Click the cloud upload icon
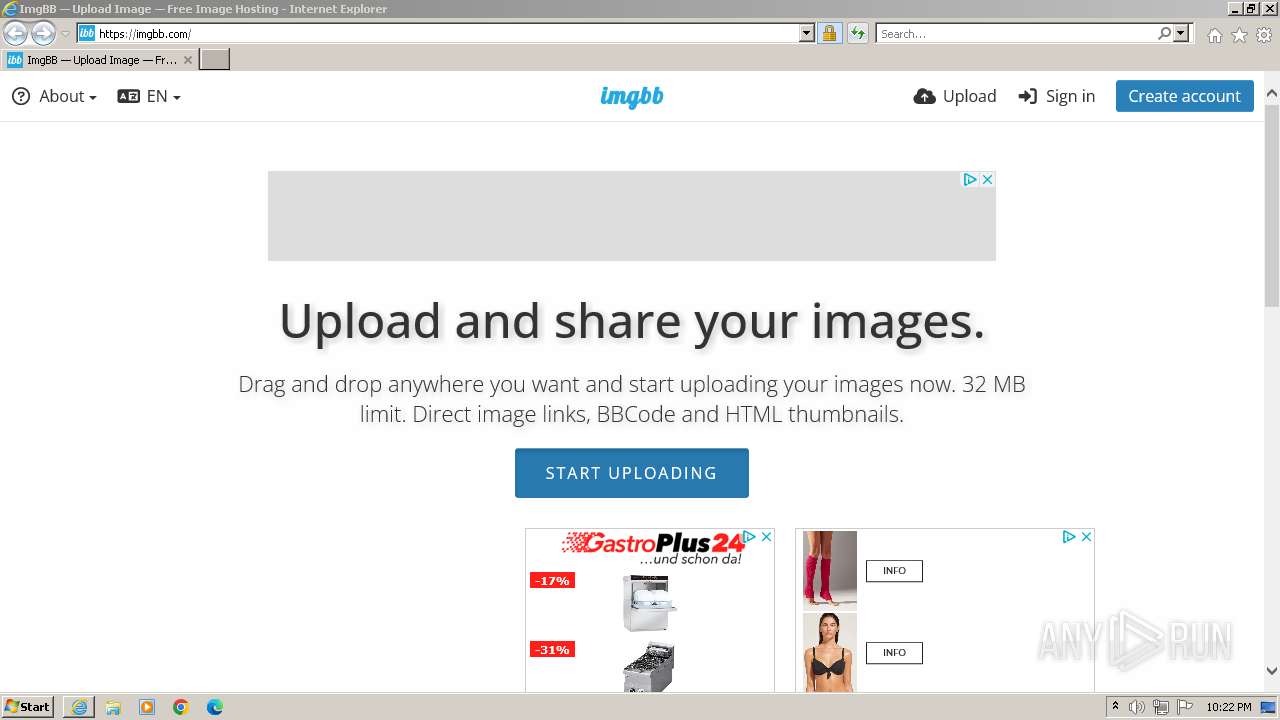 click(x=925, y=96)
